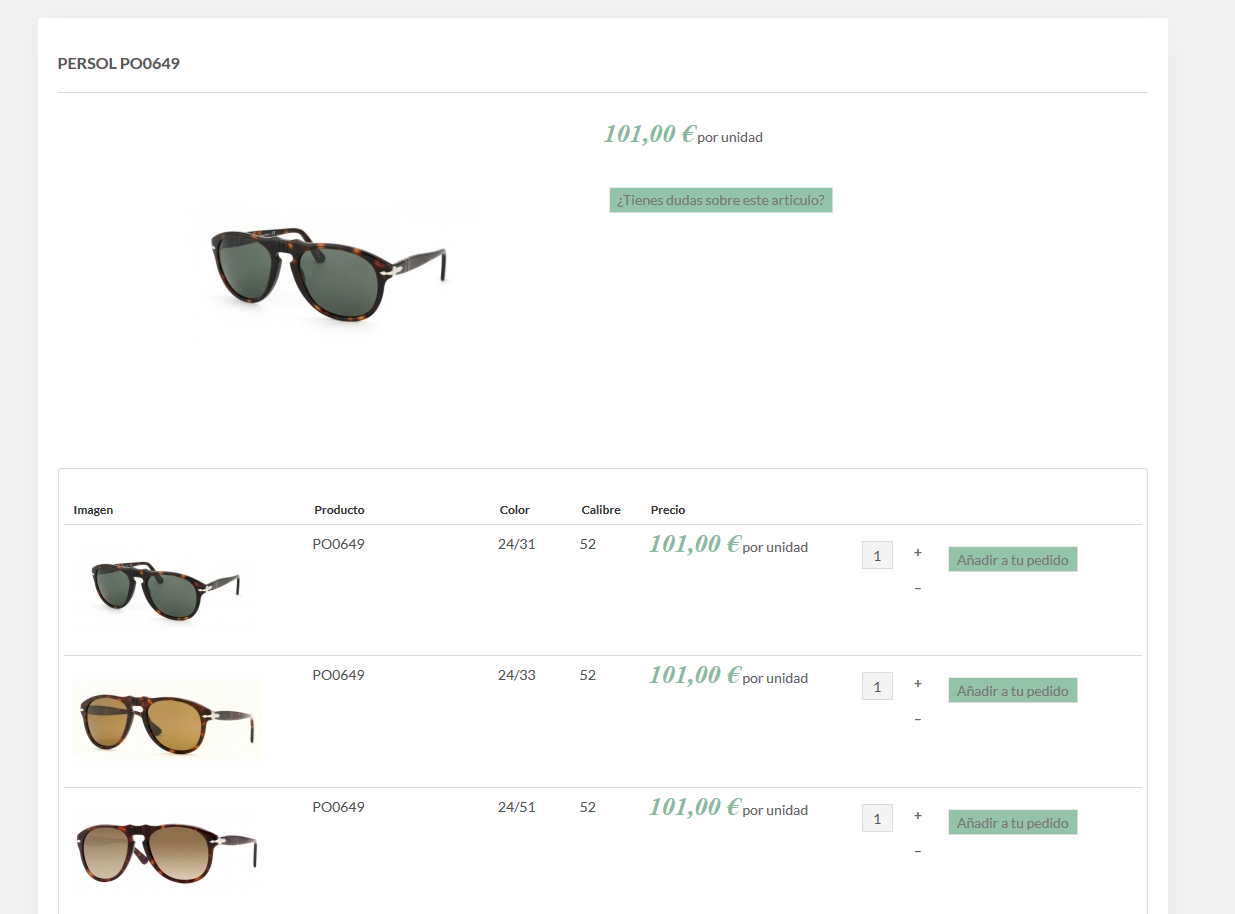Click the "Calibre" column header

coord(601,510)
